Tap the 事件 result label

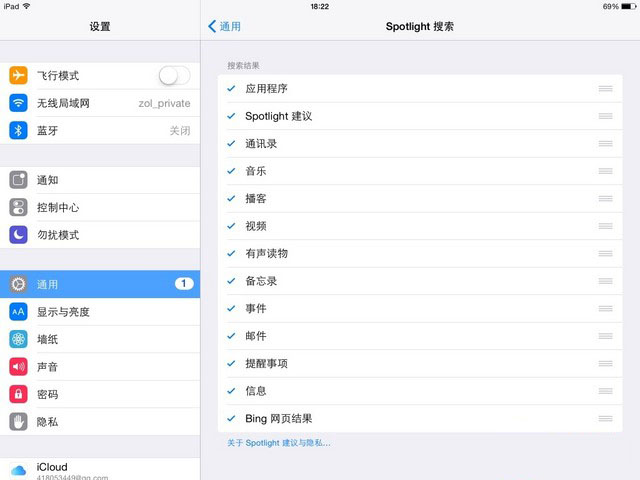tap(256, 309)
